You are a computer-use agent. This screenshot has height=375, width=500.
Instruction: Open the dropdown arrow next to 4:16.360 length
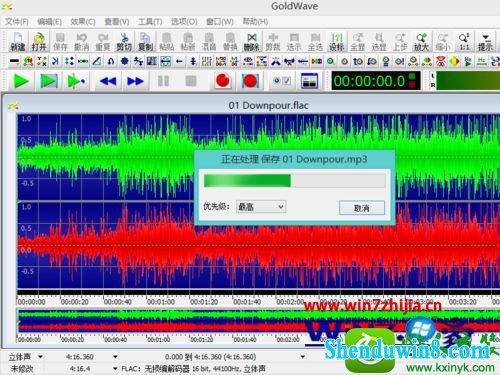point(115,357)
